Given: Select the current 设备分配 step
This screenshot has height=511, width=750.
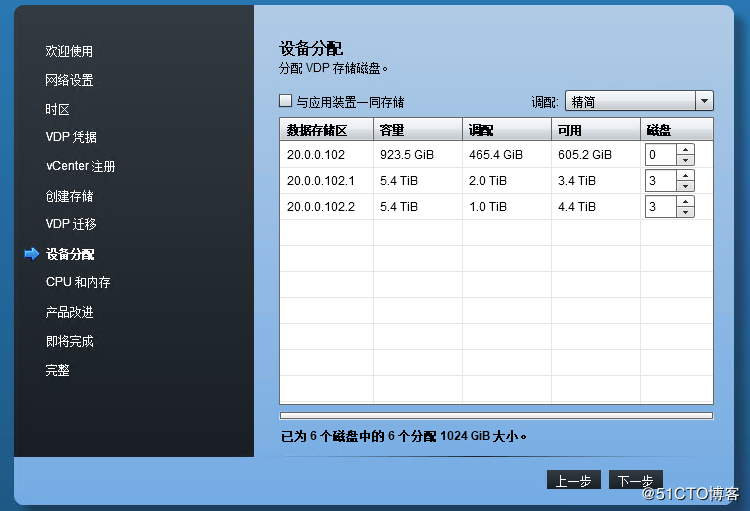Looking at the screenshot, I should [70, 254].
